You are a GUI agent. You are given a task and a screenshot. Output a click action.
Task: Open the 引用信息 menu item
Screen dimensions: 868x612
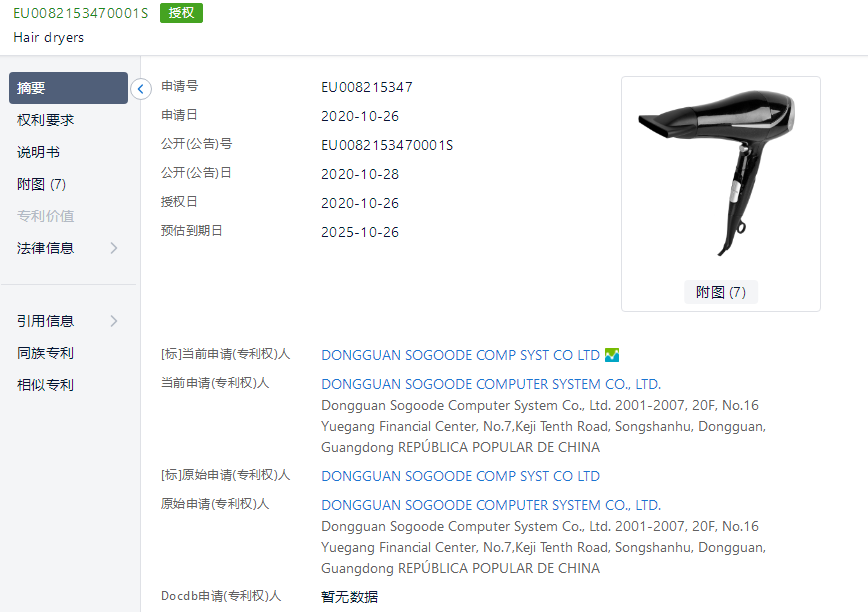coord(45,321)
